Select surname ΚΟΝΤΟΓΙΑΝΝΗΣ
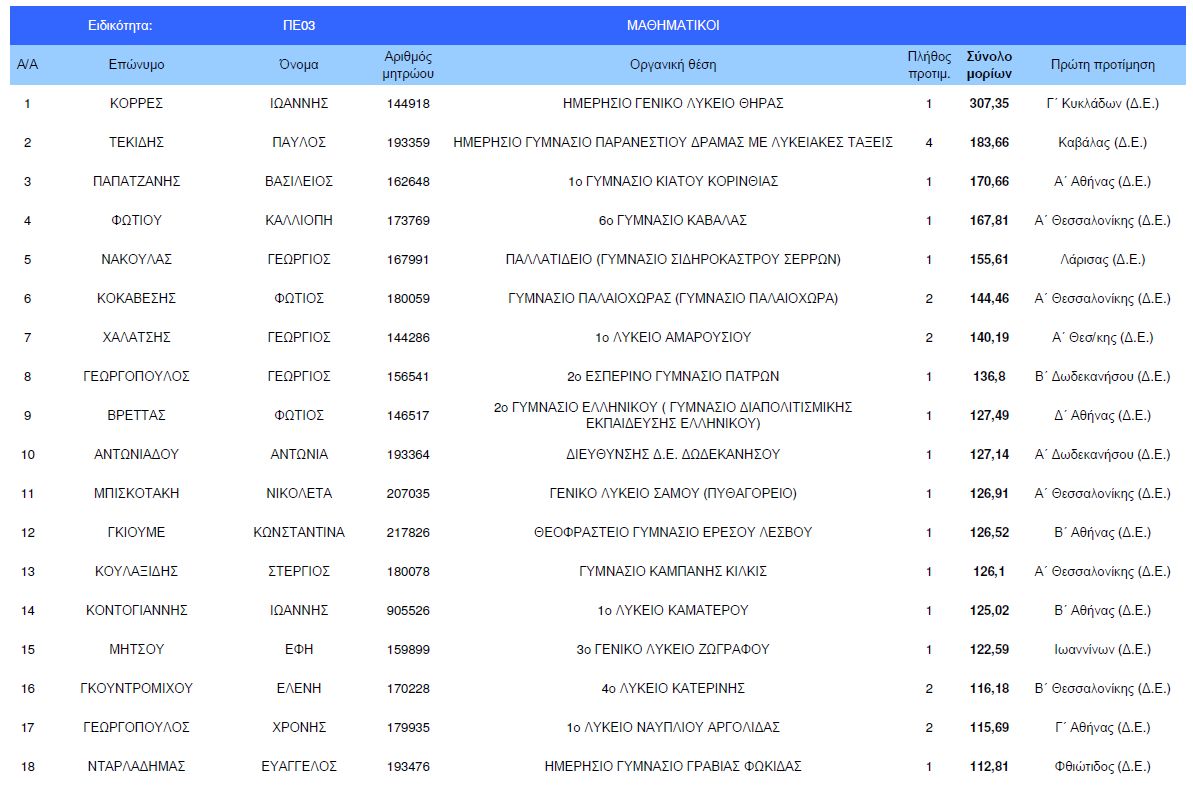The height and width of the screenshot is (789, 1193). [x=136, y=610]
